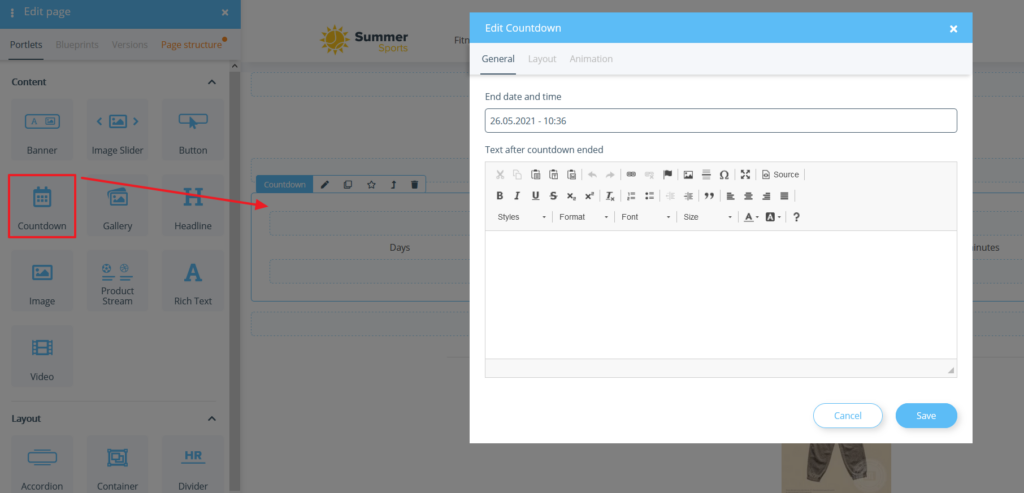Image resolution: width=1024 pixels, height=493 pixels.
Task: Switch editor to Source view
Action: click(x=780, y=174)
